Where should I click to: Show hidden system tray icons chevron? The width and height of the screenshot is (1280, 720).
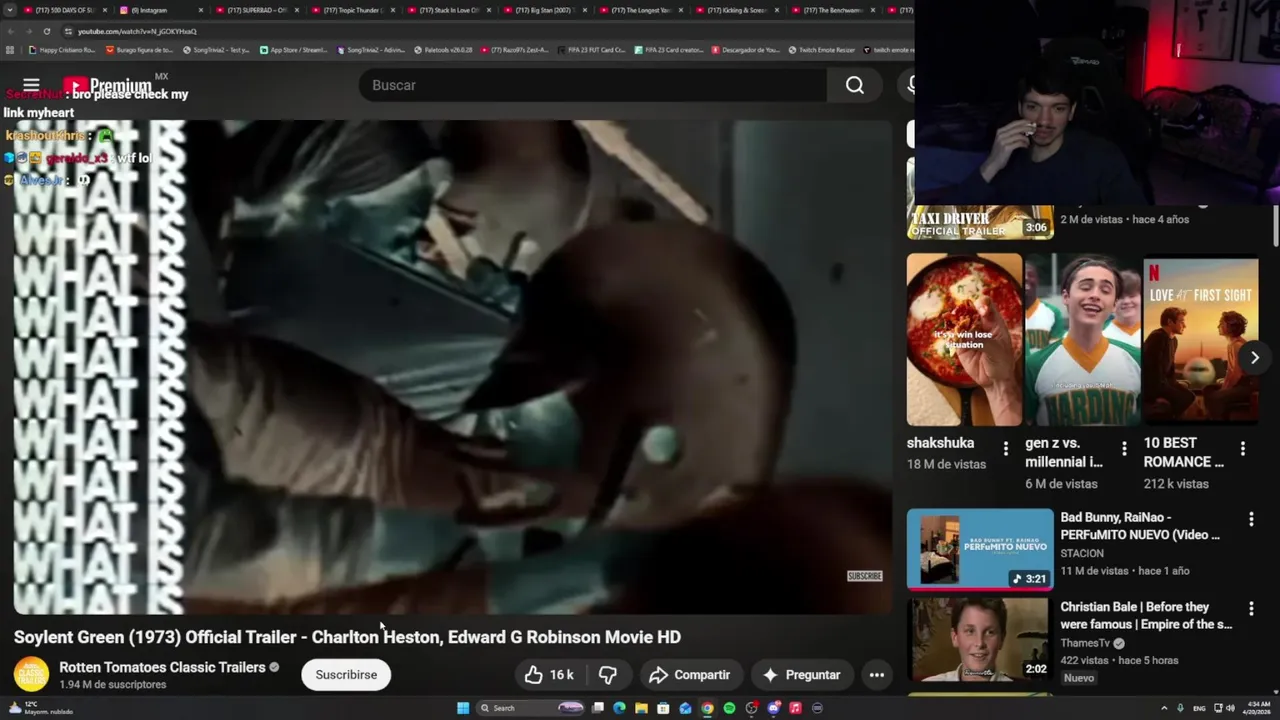point(1164,708)
